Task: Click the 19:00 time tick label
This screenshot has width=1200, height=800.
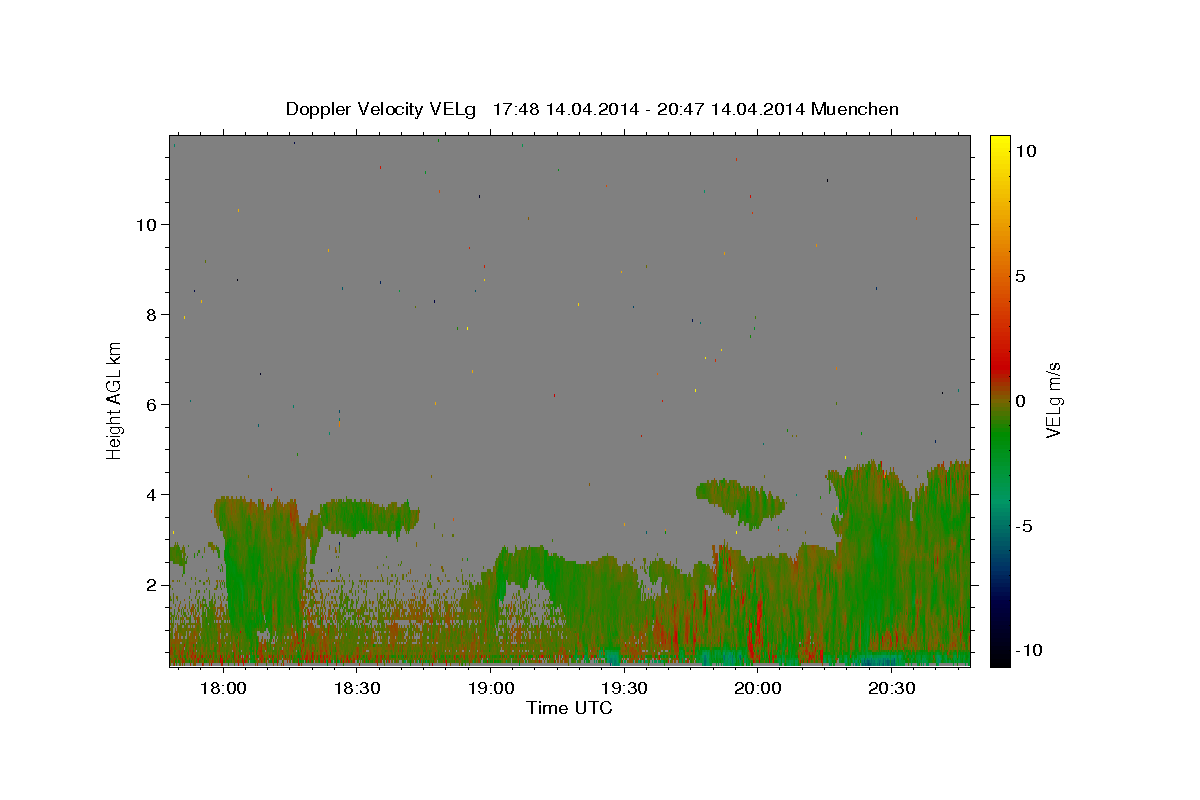Action: click(x=491, y=689)
